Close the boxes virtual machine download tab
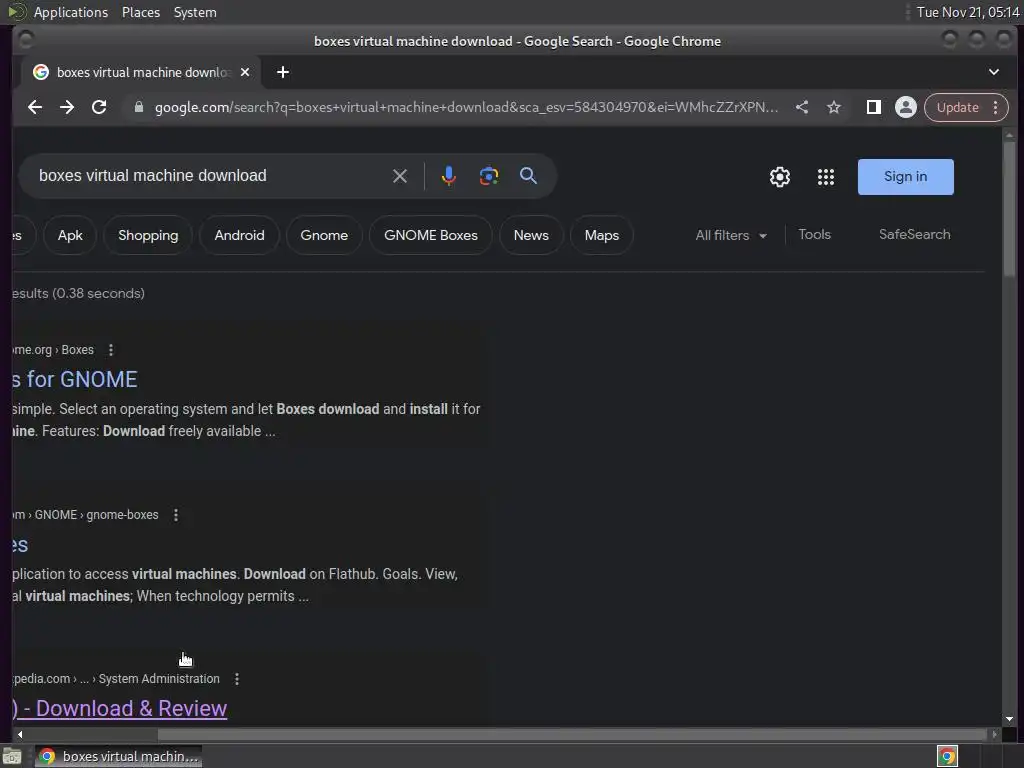Viewport: 1024px width, 768px height. pos(245,72)
